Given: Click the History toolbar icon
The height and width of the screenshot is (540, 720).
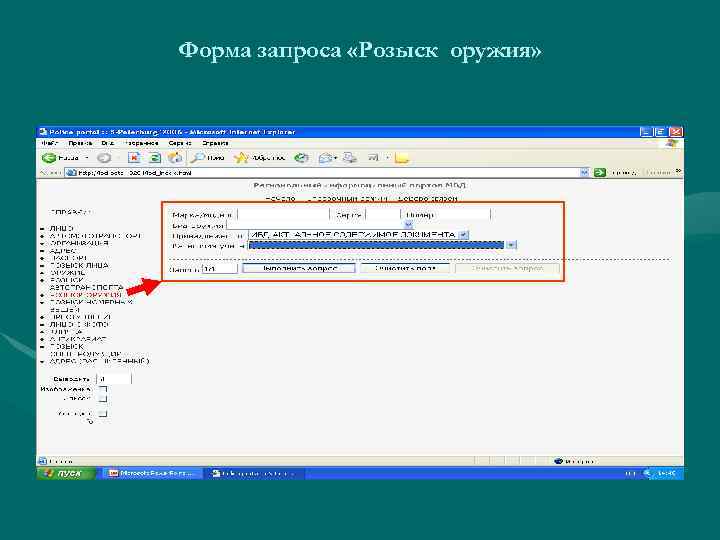Looking at the screenshot, I should pyautogui.click(x=301, y=158).
